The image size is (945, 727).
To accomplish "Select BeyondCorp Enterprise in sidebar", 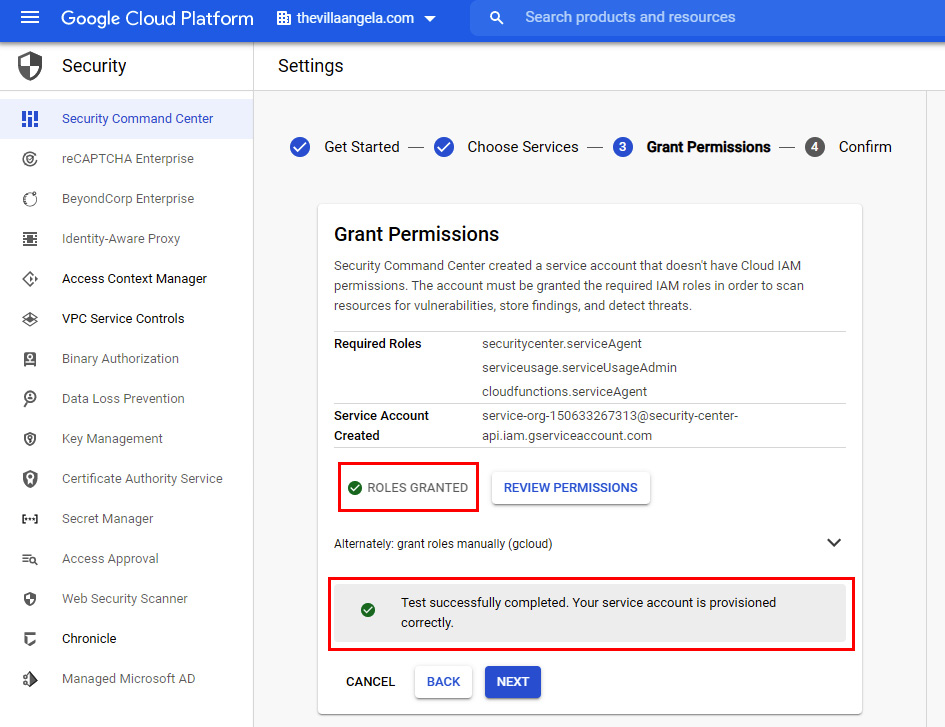I will (127, 199).
